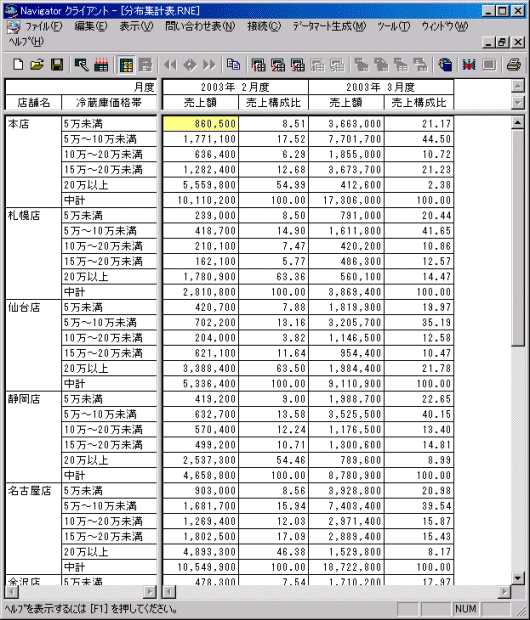Open the 編集(E) menu
Viewport: 530px width, 620px height.
91,26
